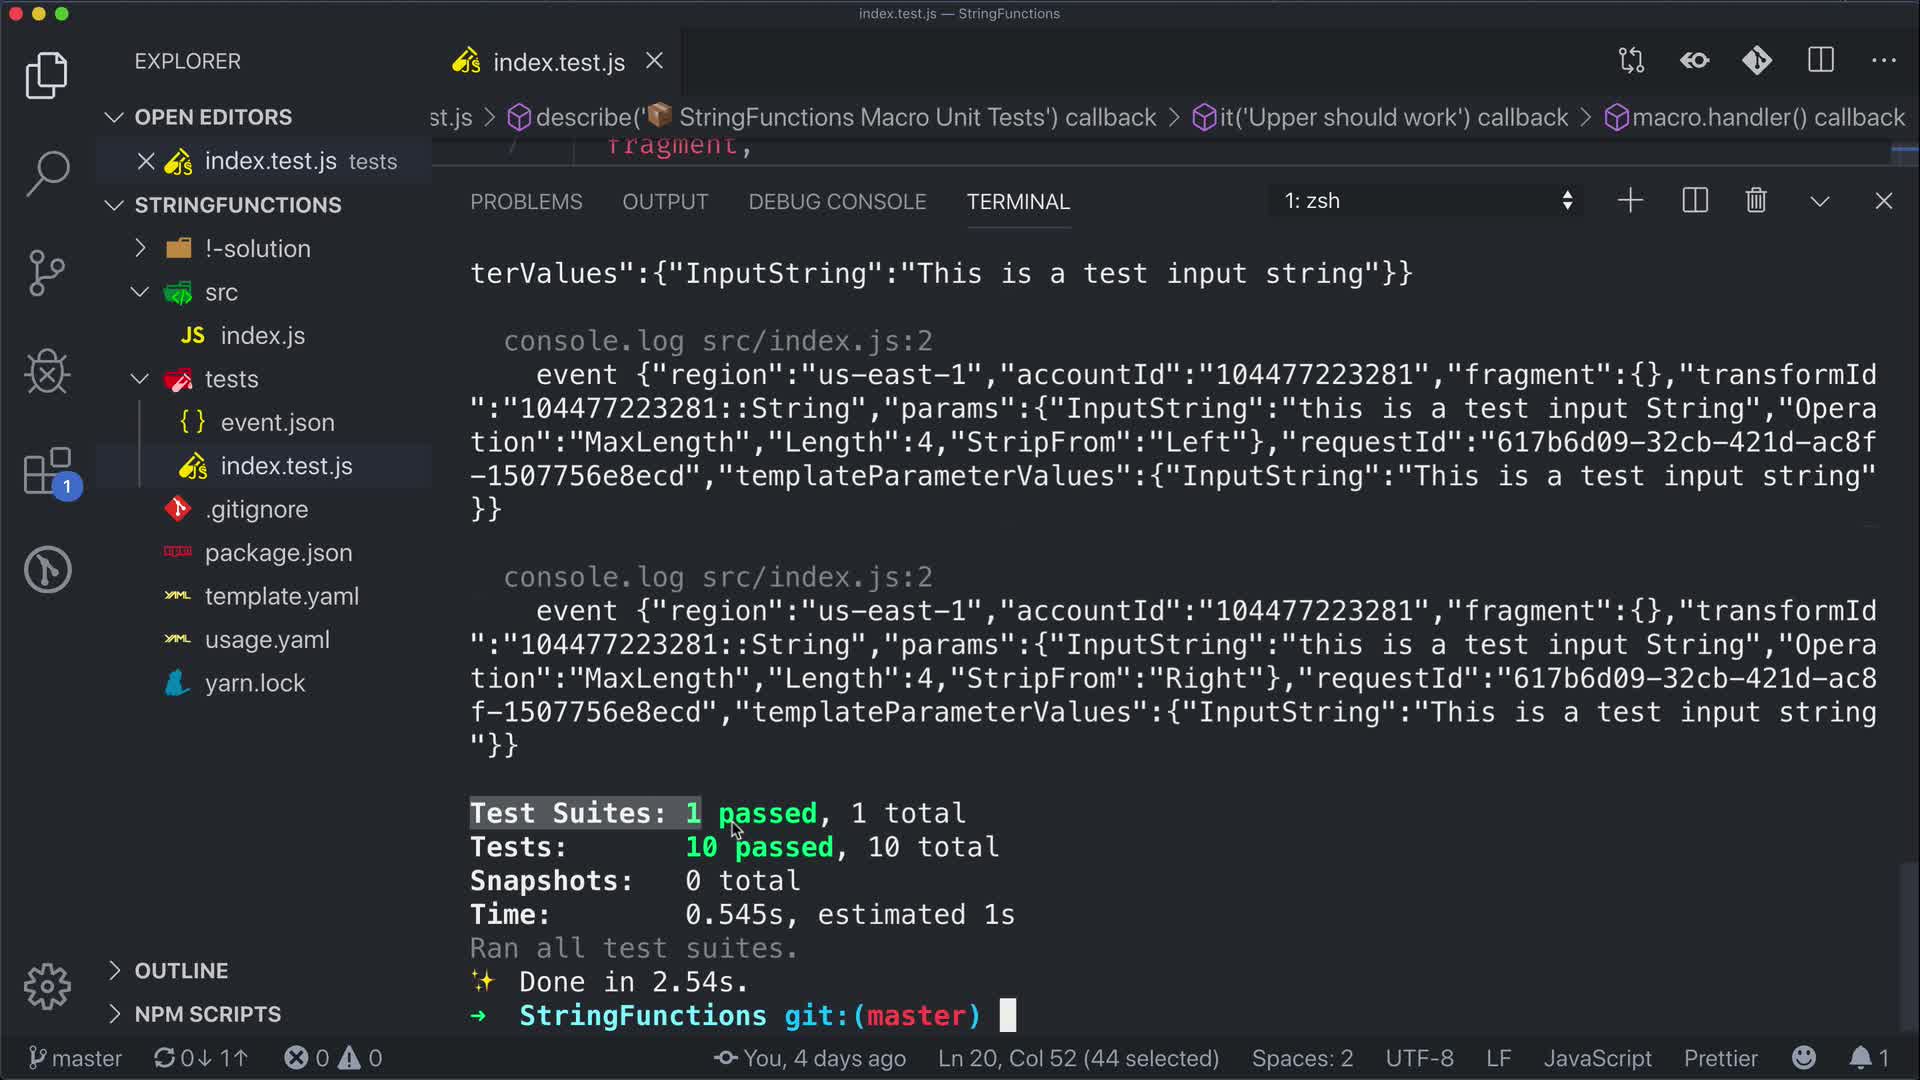The height and width of the screenshot is (1080, 1920).
Task: Open the Search view in activity bar
Action: coord(47,172)
